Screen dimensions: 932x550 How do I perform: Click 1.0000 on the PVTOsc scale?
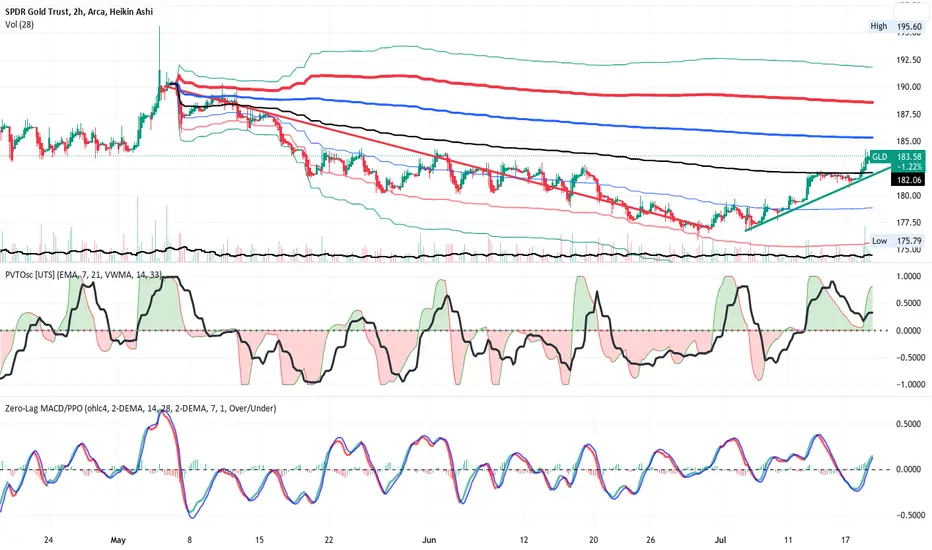[x=909, y=276]
